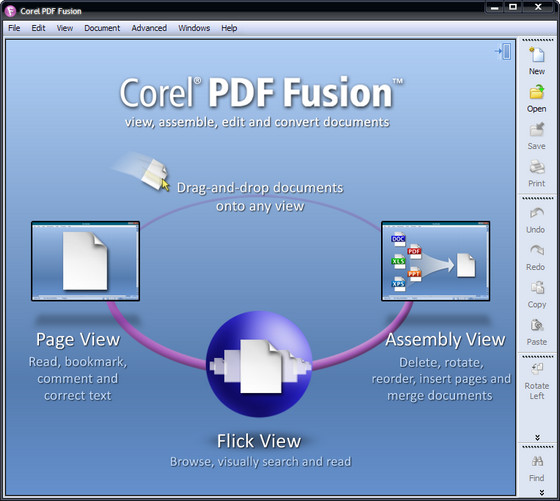Click the Paste toolbar icon
This screenshot has height=501, width=560.
pyautogui.click(x=536, y=325)
